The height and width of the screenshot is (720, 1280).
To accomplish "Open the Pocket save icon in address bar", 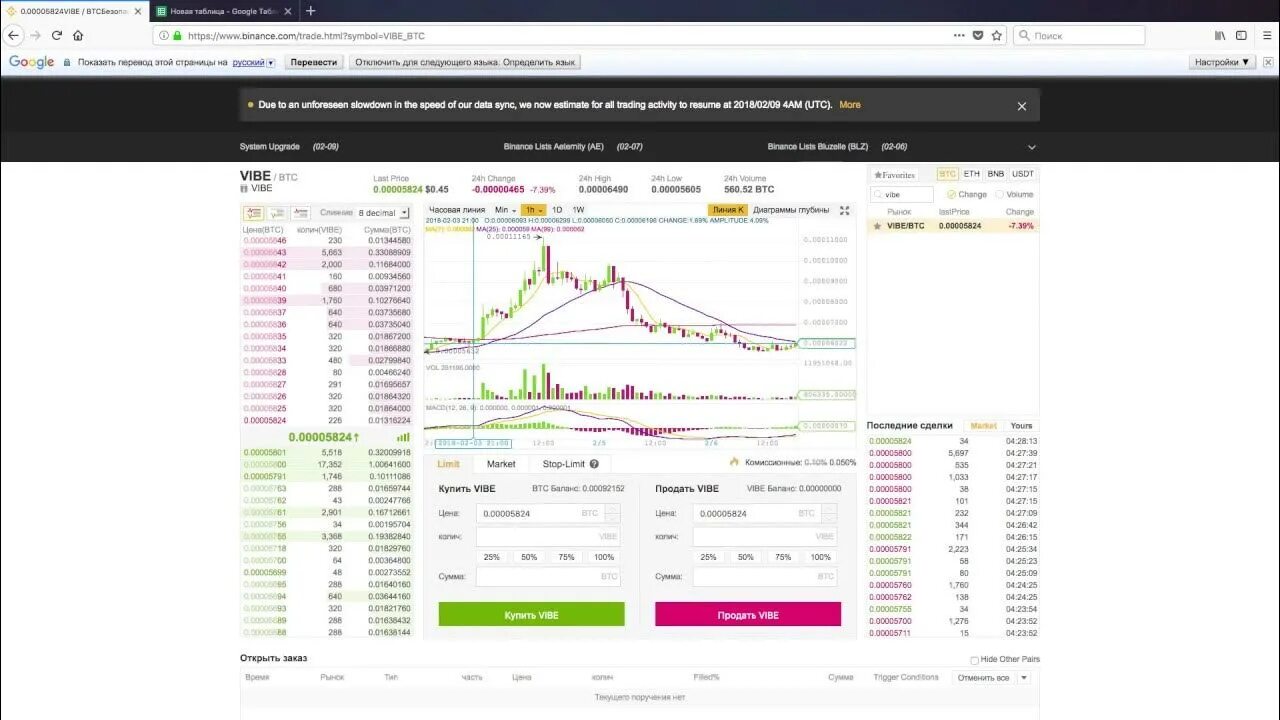I will tap(978, 35).
